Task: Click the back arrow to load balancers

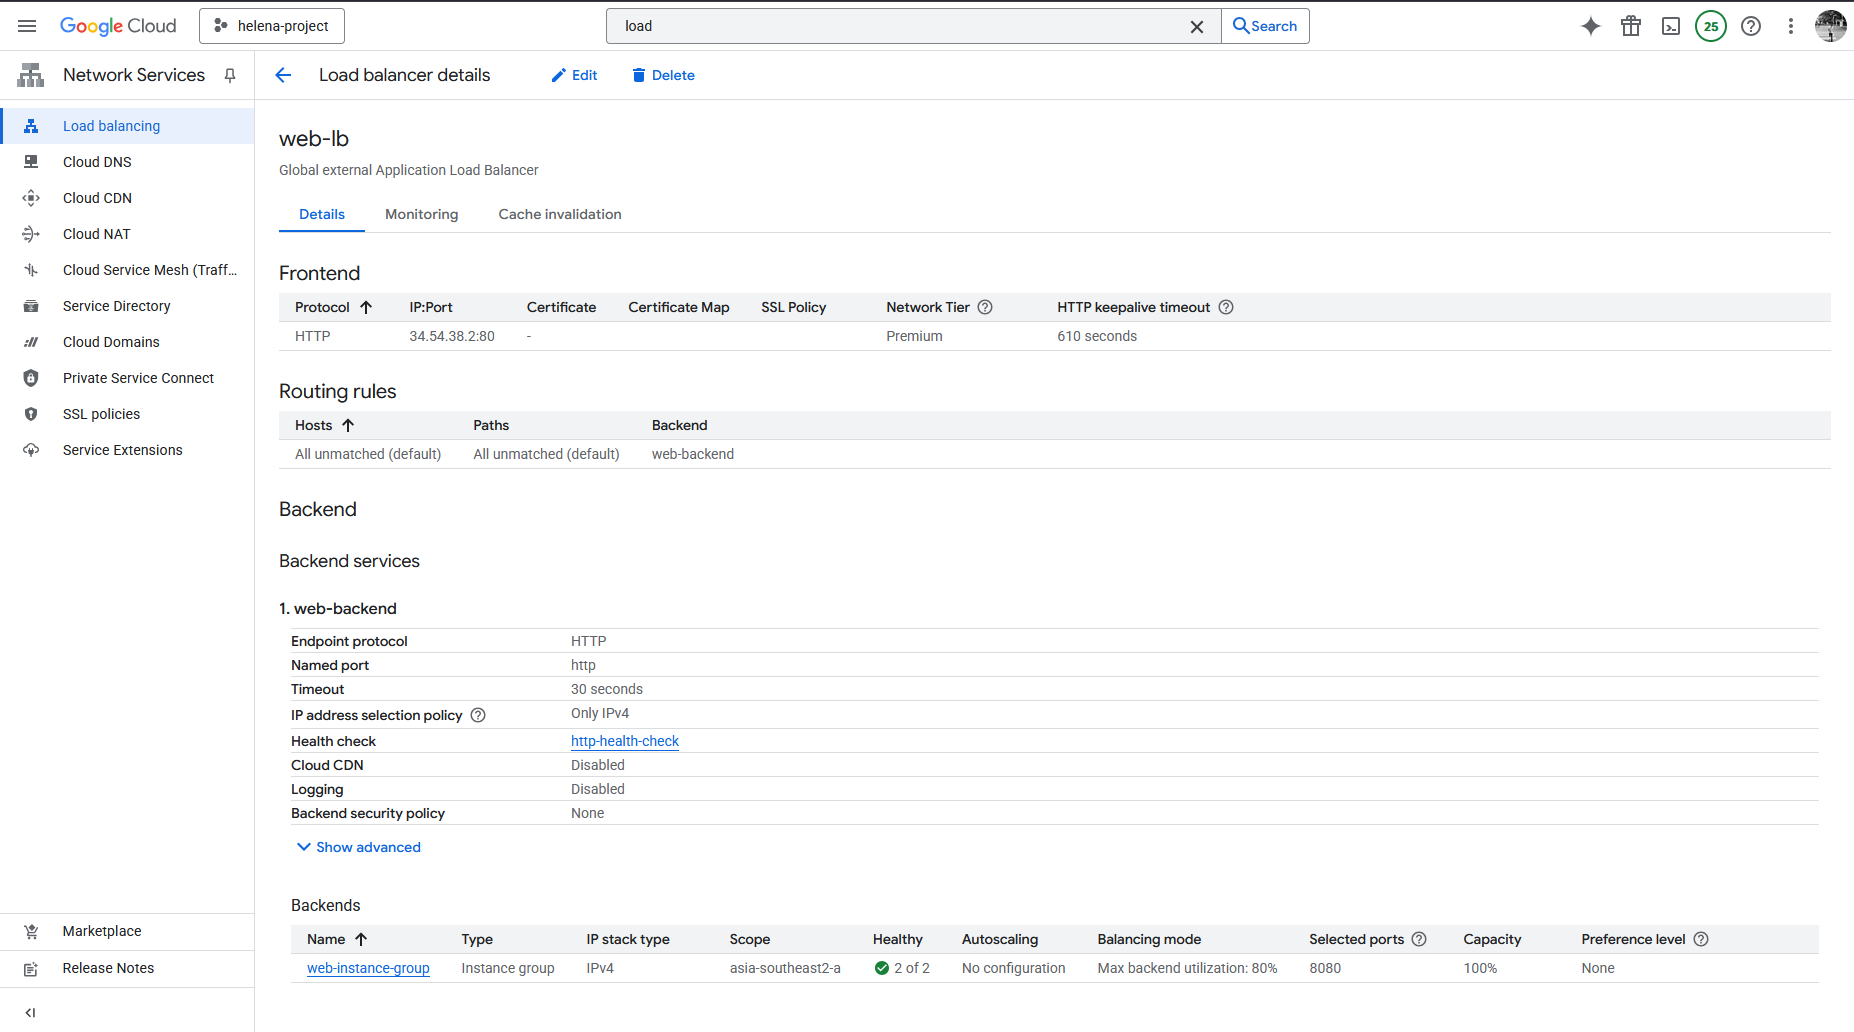Action: coord(283,75)
